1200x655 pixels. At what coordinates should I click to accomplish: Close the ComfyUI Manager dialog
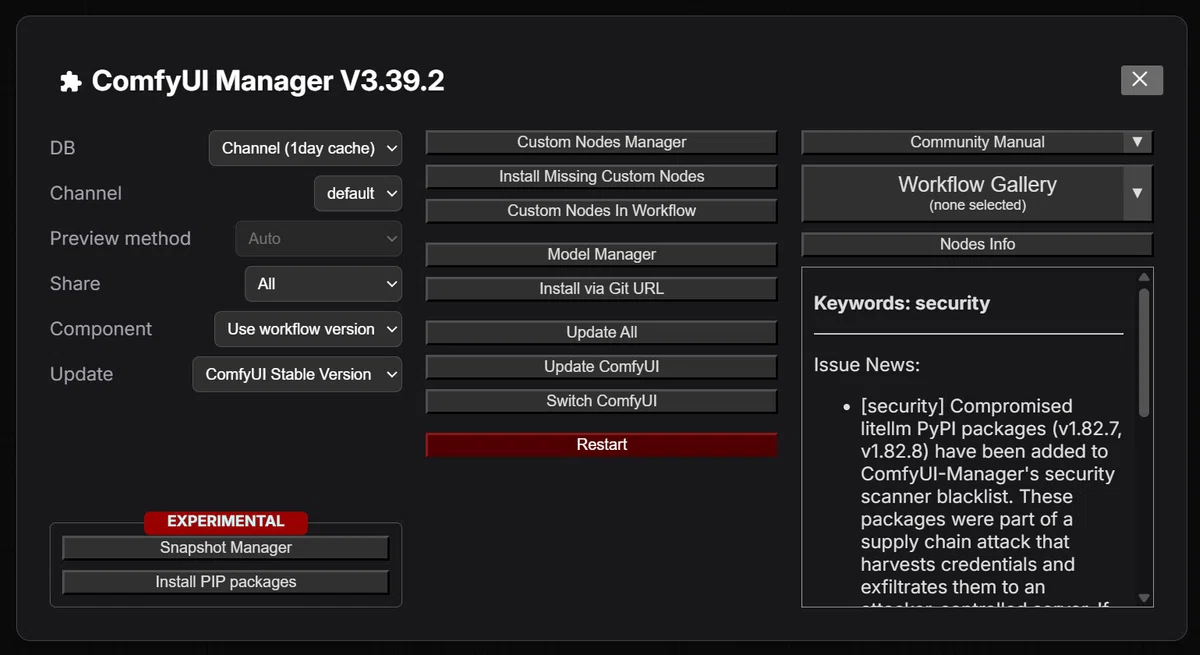click(1142, 80)
